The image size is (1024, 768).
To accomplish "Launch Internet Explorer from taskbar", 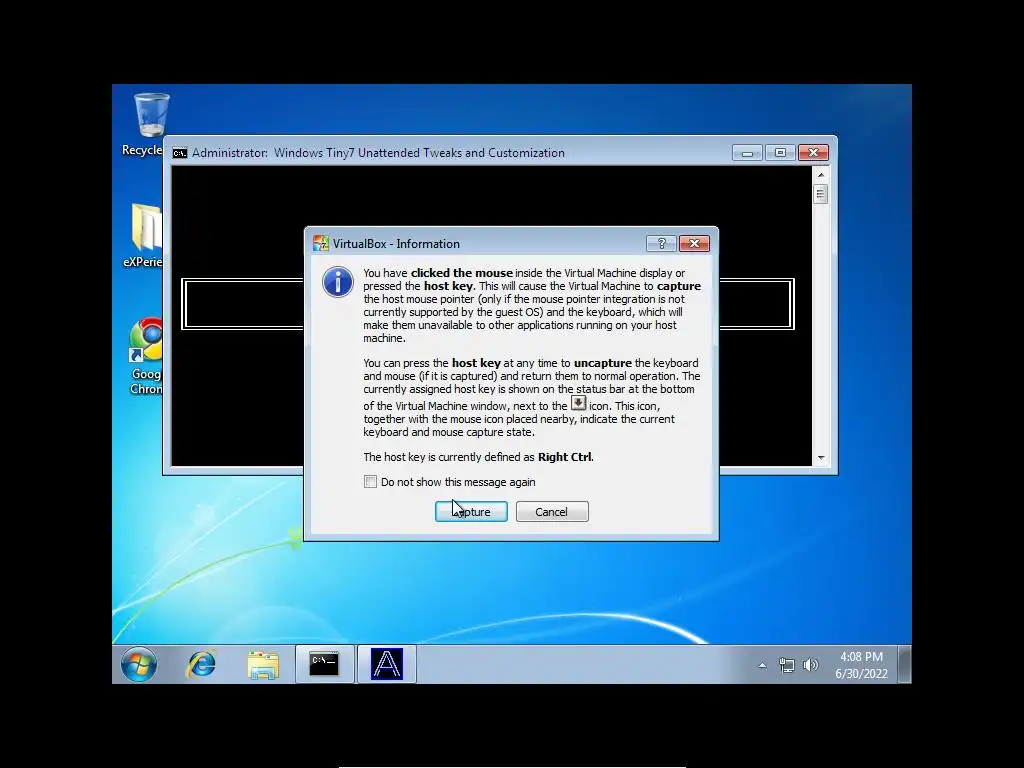I will click(x=201, y=665).
